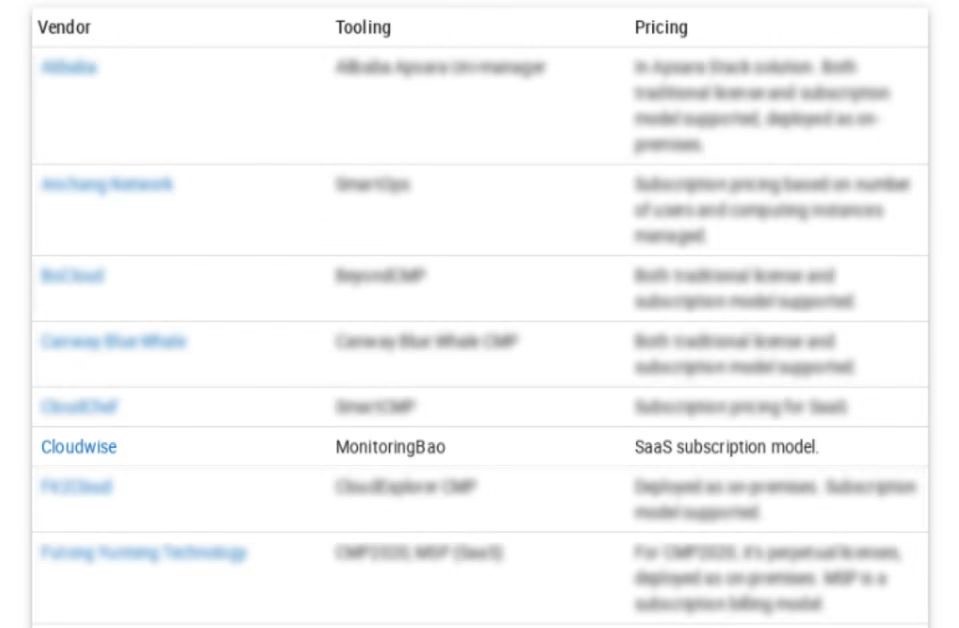
Task: Follow the FIT2Cloud vendor link
Action: (x=76, y=487)
